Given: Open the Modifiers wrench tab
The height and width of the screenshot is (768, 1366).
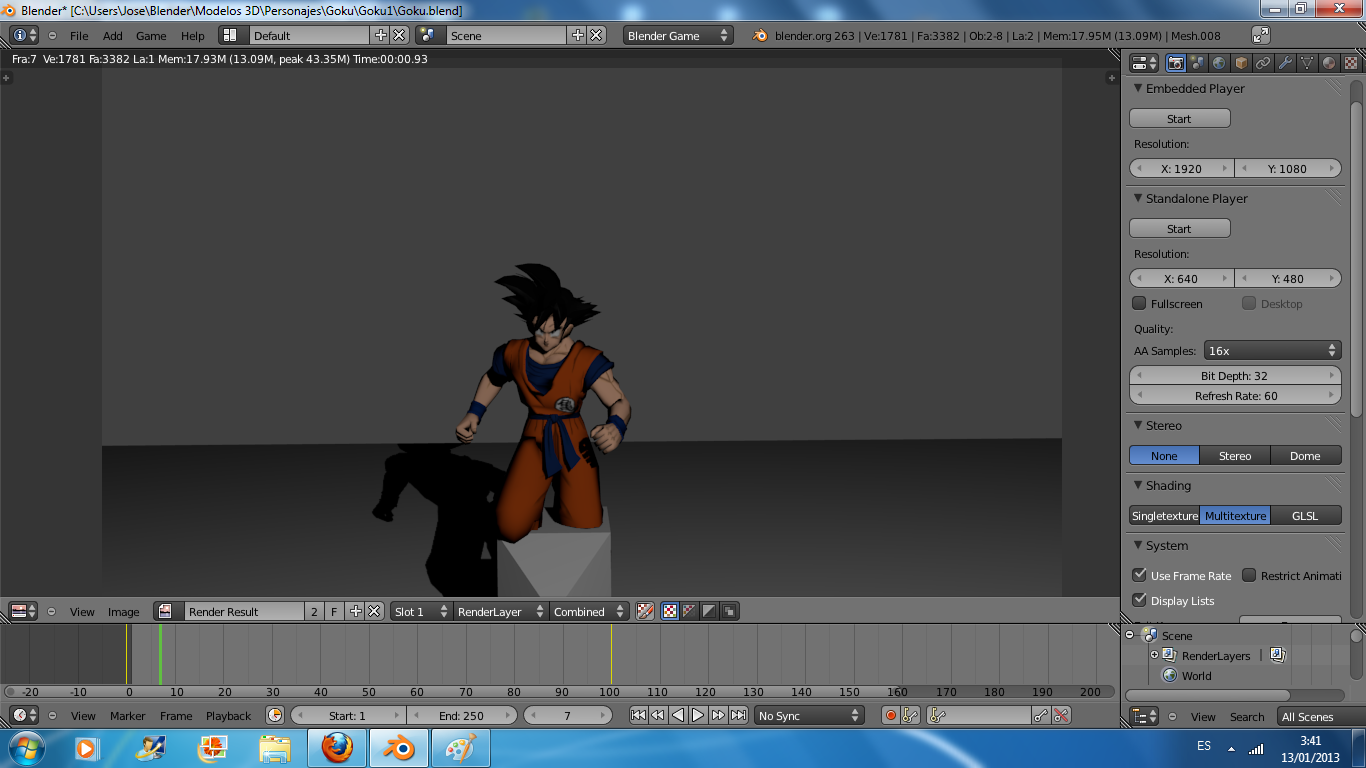Looking at the screenshot, I should coord(1285,63).
